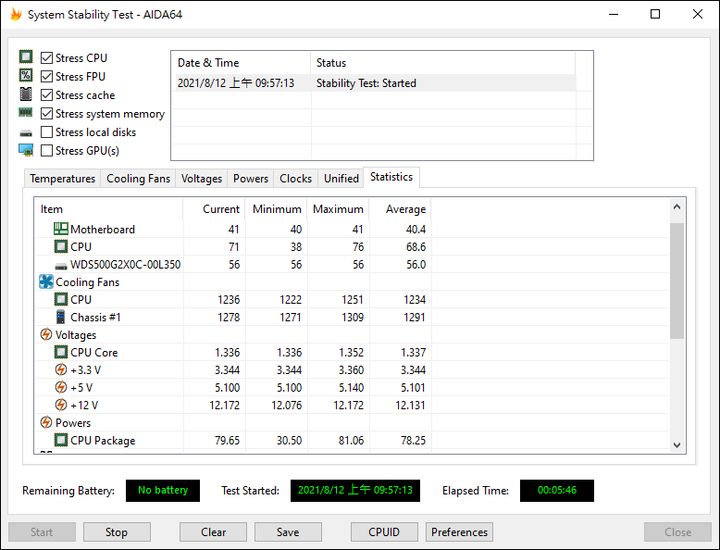
Task: Click the disk drive icon beside Stress local disks
Action: (26, 134)
